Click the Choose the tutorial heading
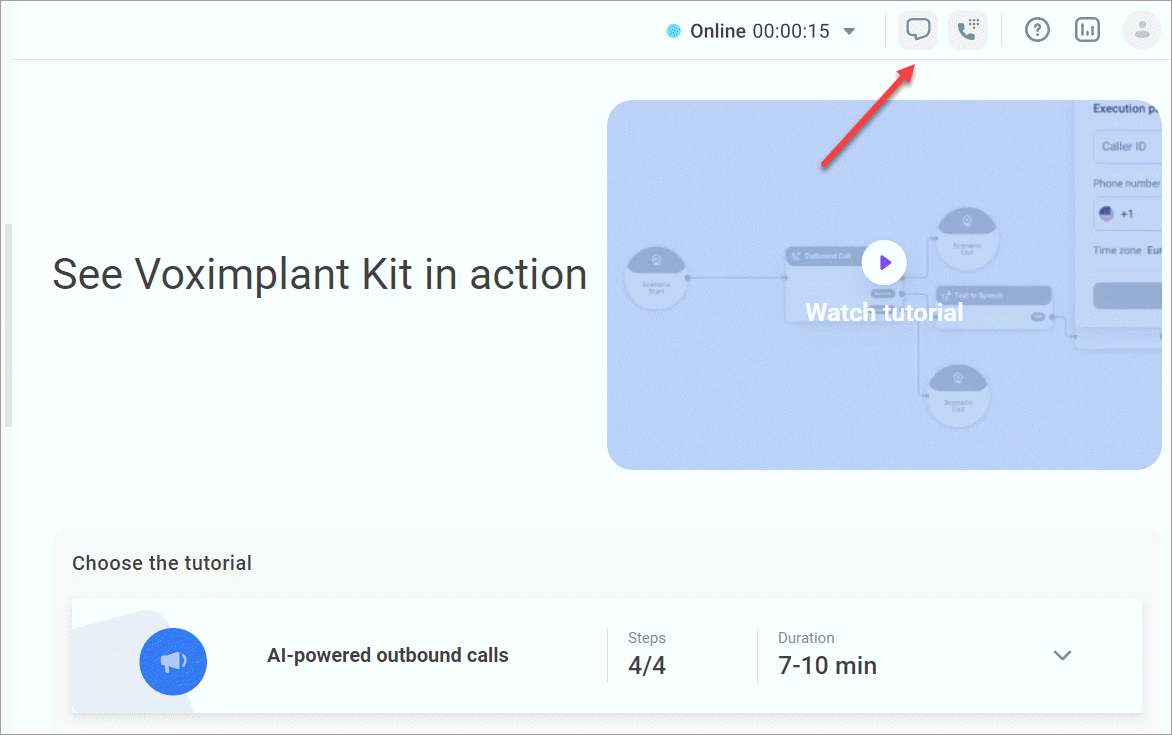The image size is (1172, 735). (162, 563)
